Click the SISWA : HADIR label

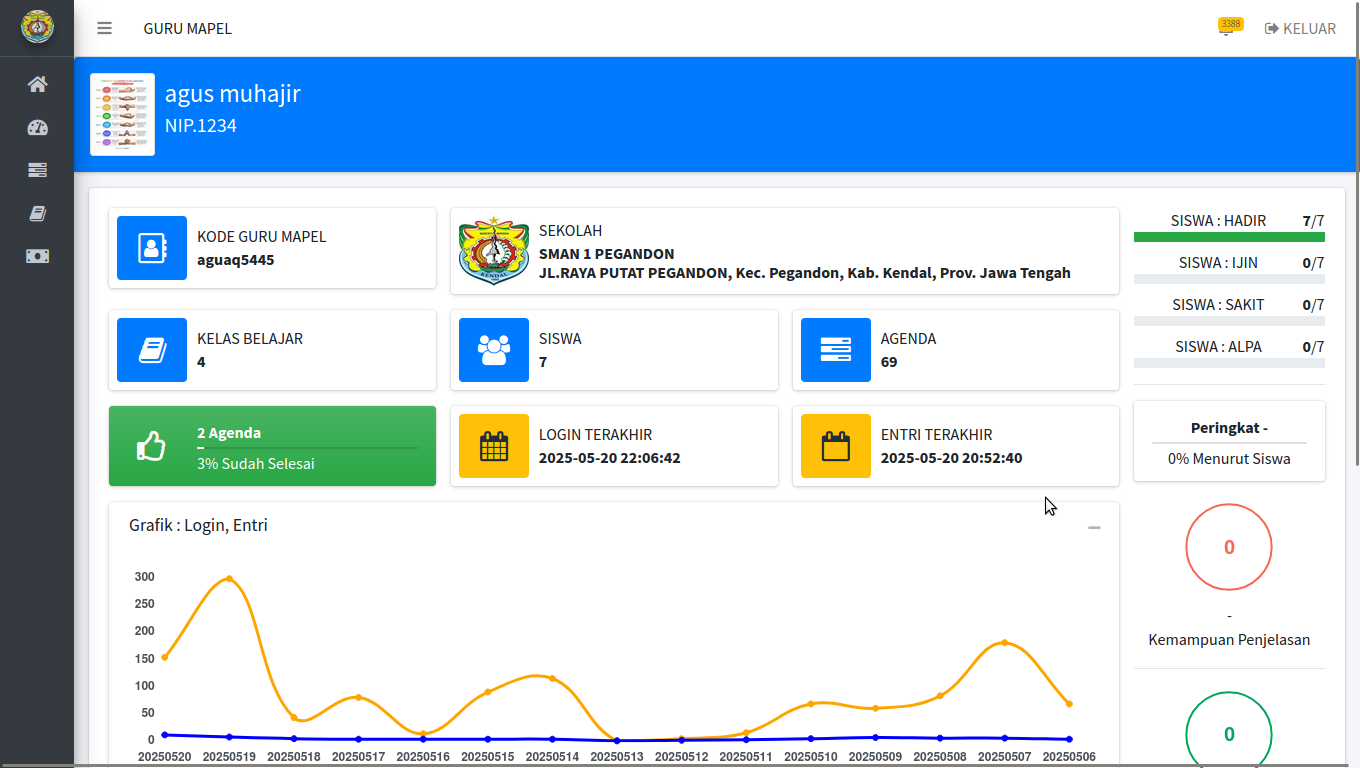(x=1218, y=221)
